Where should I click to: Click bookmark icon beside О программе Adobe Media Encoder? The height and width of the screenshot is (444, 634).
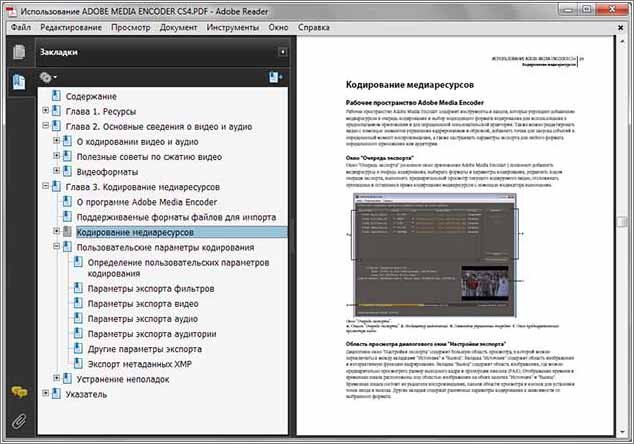click(67, 201)
